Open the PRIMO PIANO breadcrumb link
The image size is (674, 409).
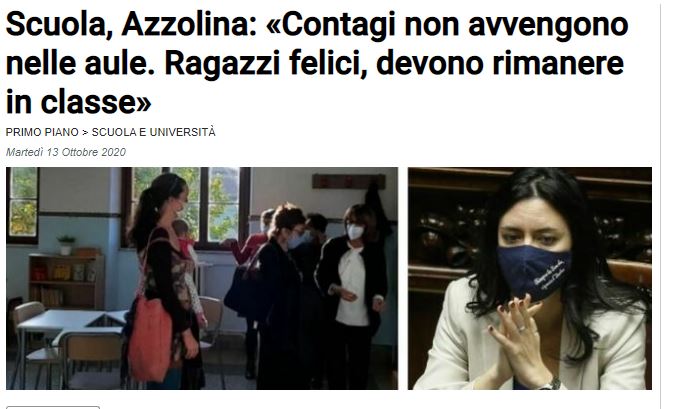point(42,132)
